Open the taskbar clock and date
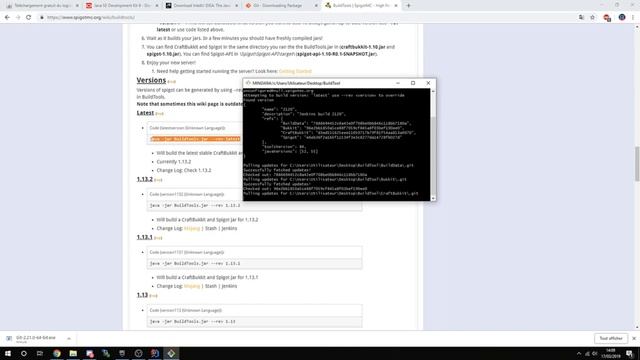640x360 pixels. click(611, 353)
